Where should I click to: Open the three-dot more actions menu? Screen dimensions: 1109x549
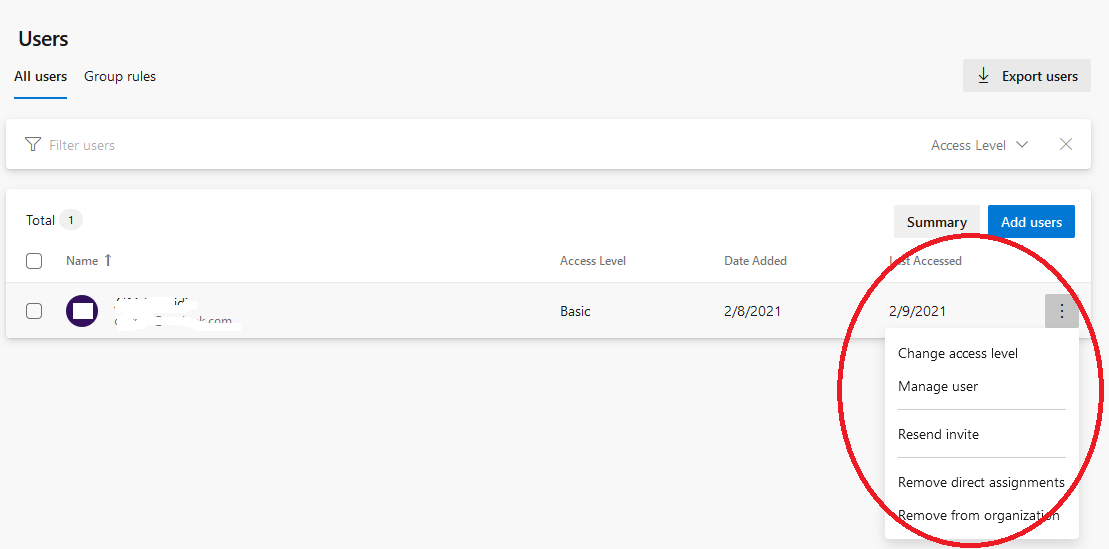pyautogui.click(x=1061, y=311)
